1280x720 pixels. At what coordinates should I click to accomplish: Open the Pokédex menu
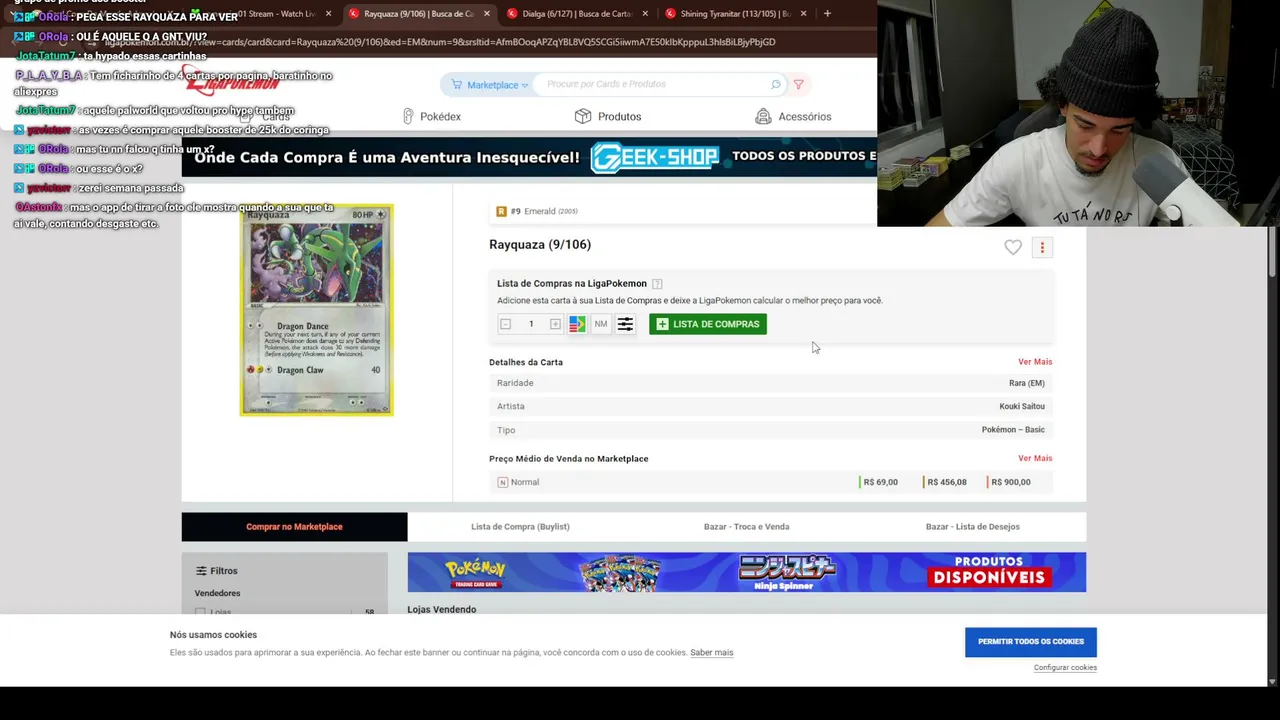coord(431,116)
